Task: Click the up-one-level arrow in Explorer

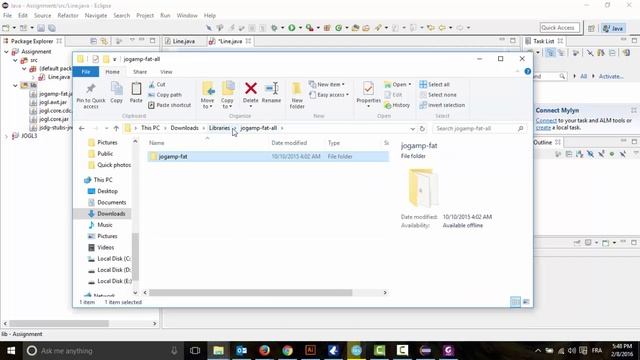Action: coord(116,128)
